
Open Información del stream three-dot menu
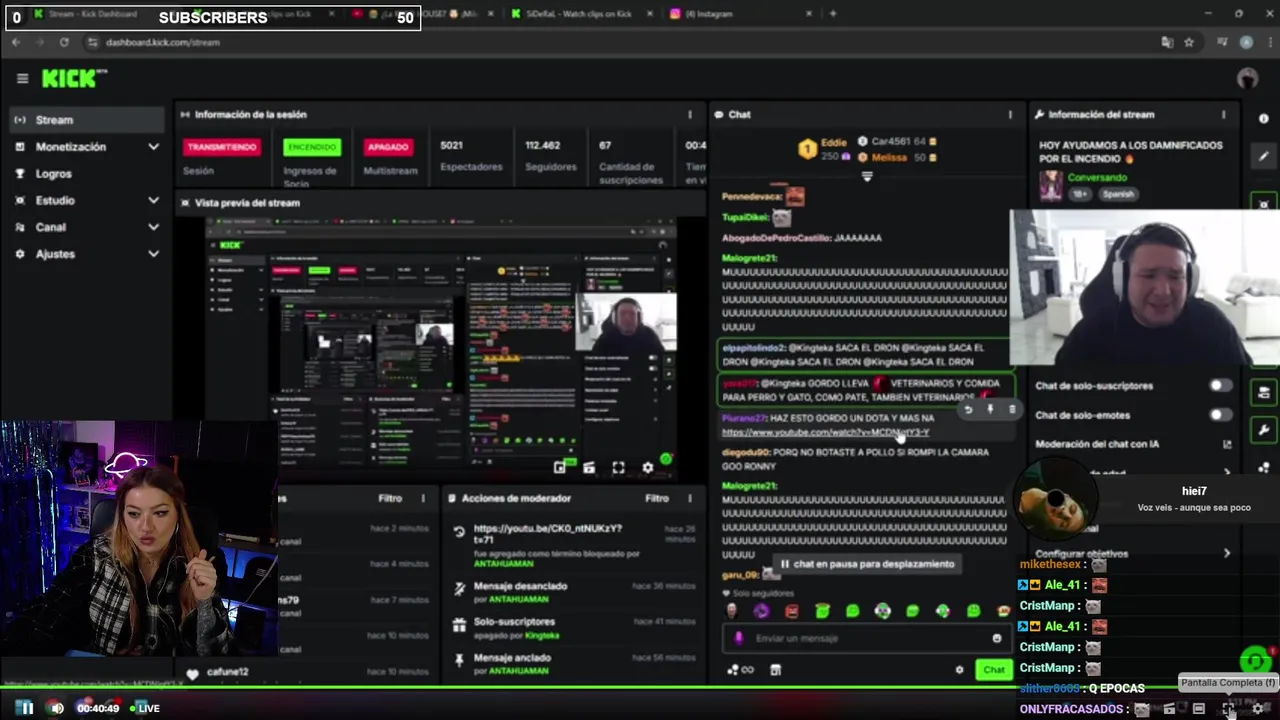click(x=1223, y=114)
